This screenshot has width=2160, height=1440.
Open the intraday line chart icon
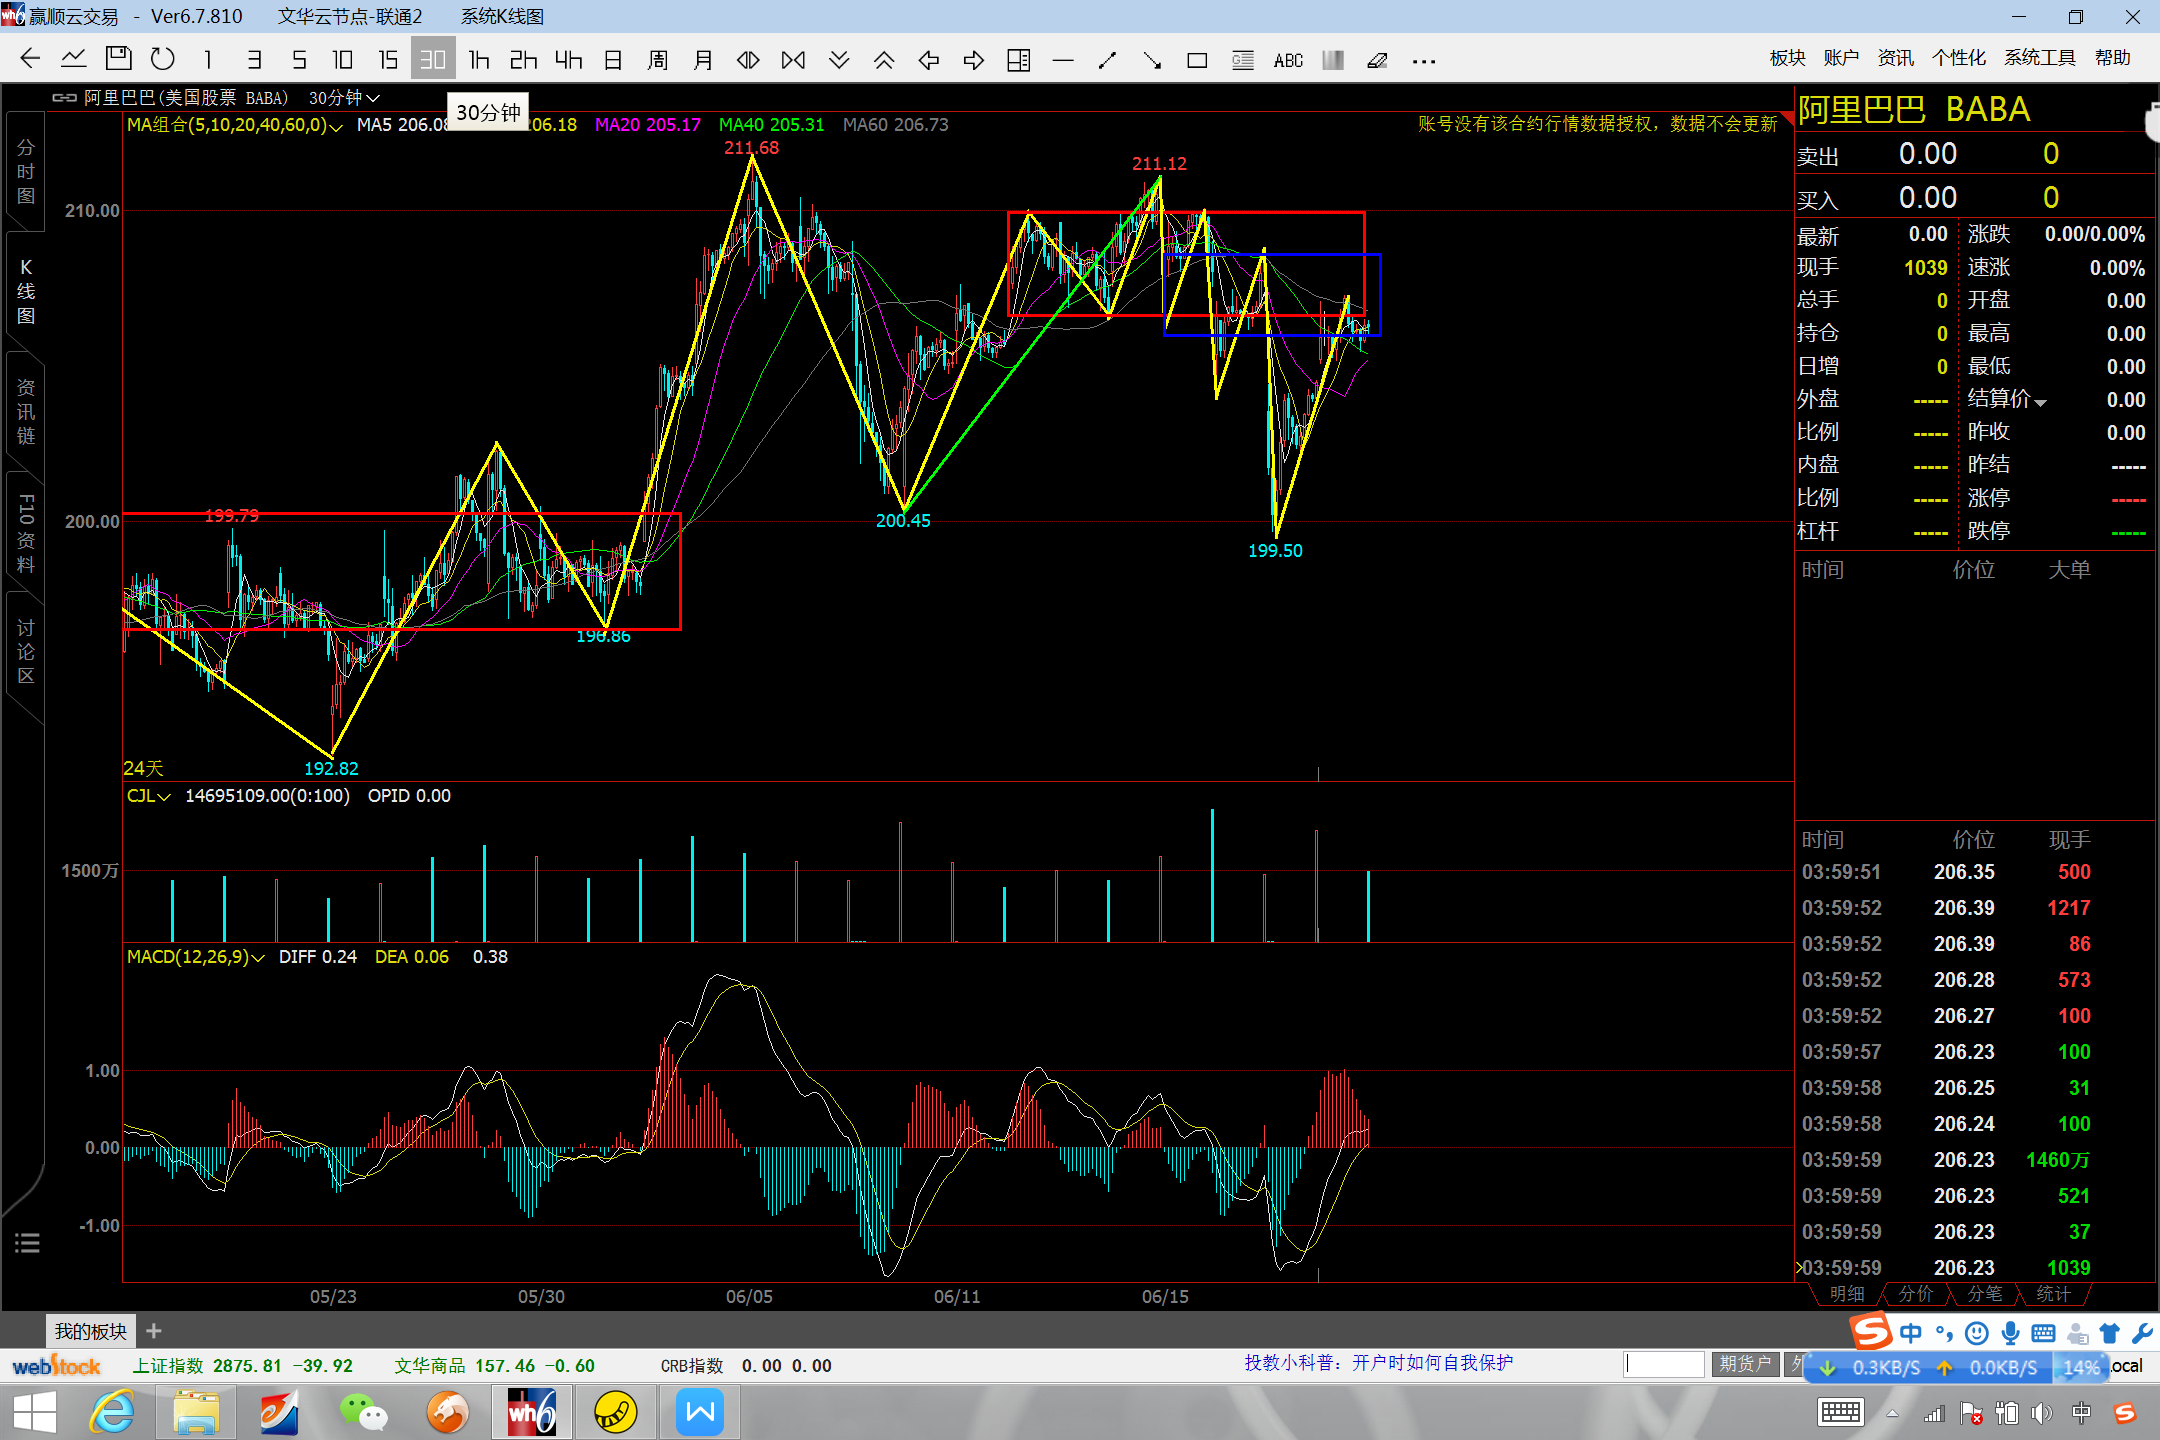pos(73,59)
